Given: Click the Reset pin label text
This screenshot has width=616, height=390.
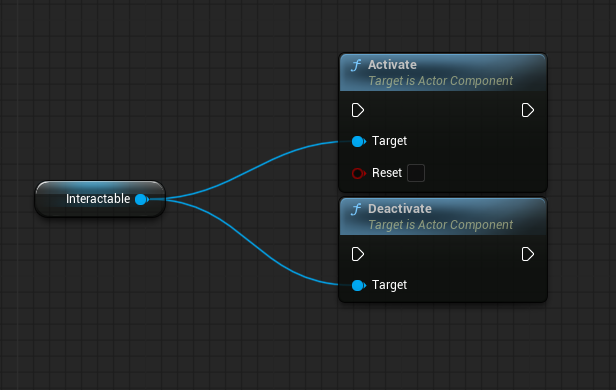Looking at the screenshot, I should pos(387,173).
